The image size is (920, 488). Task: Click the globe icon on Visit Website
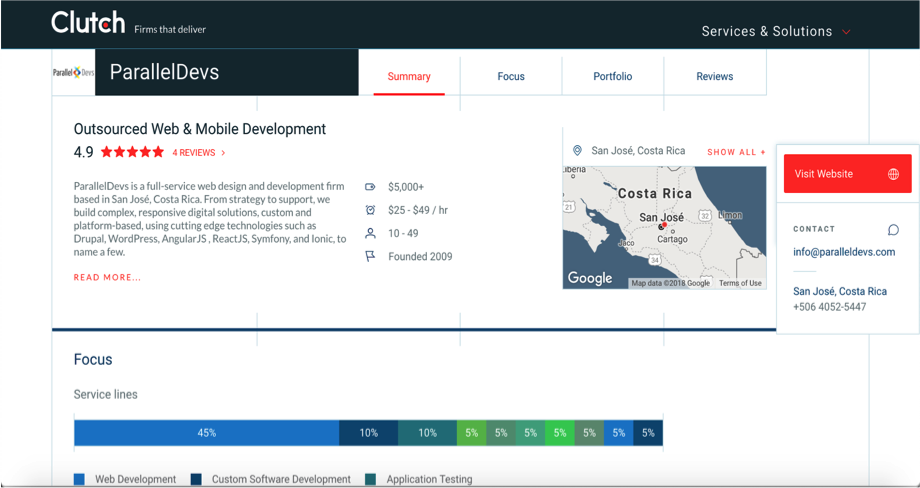893,174
